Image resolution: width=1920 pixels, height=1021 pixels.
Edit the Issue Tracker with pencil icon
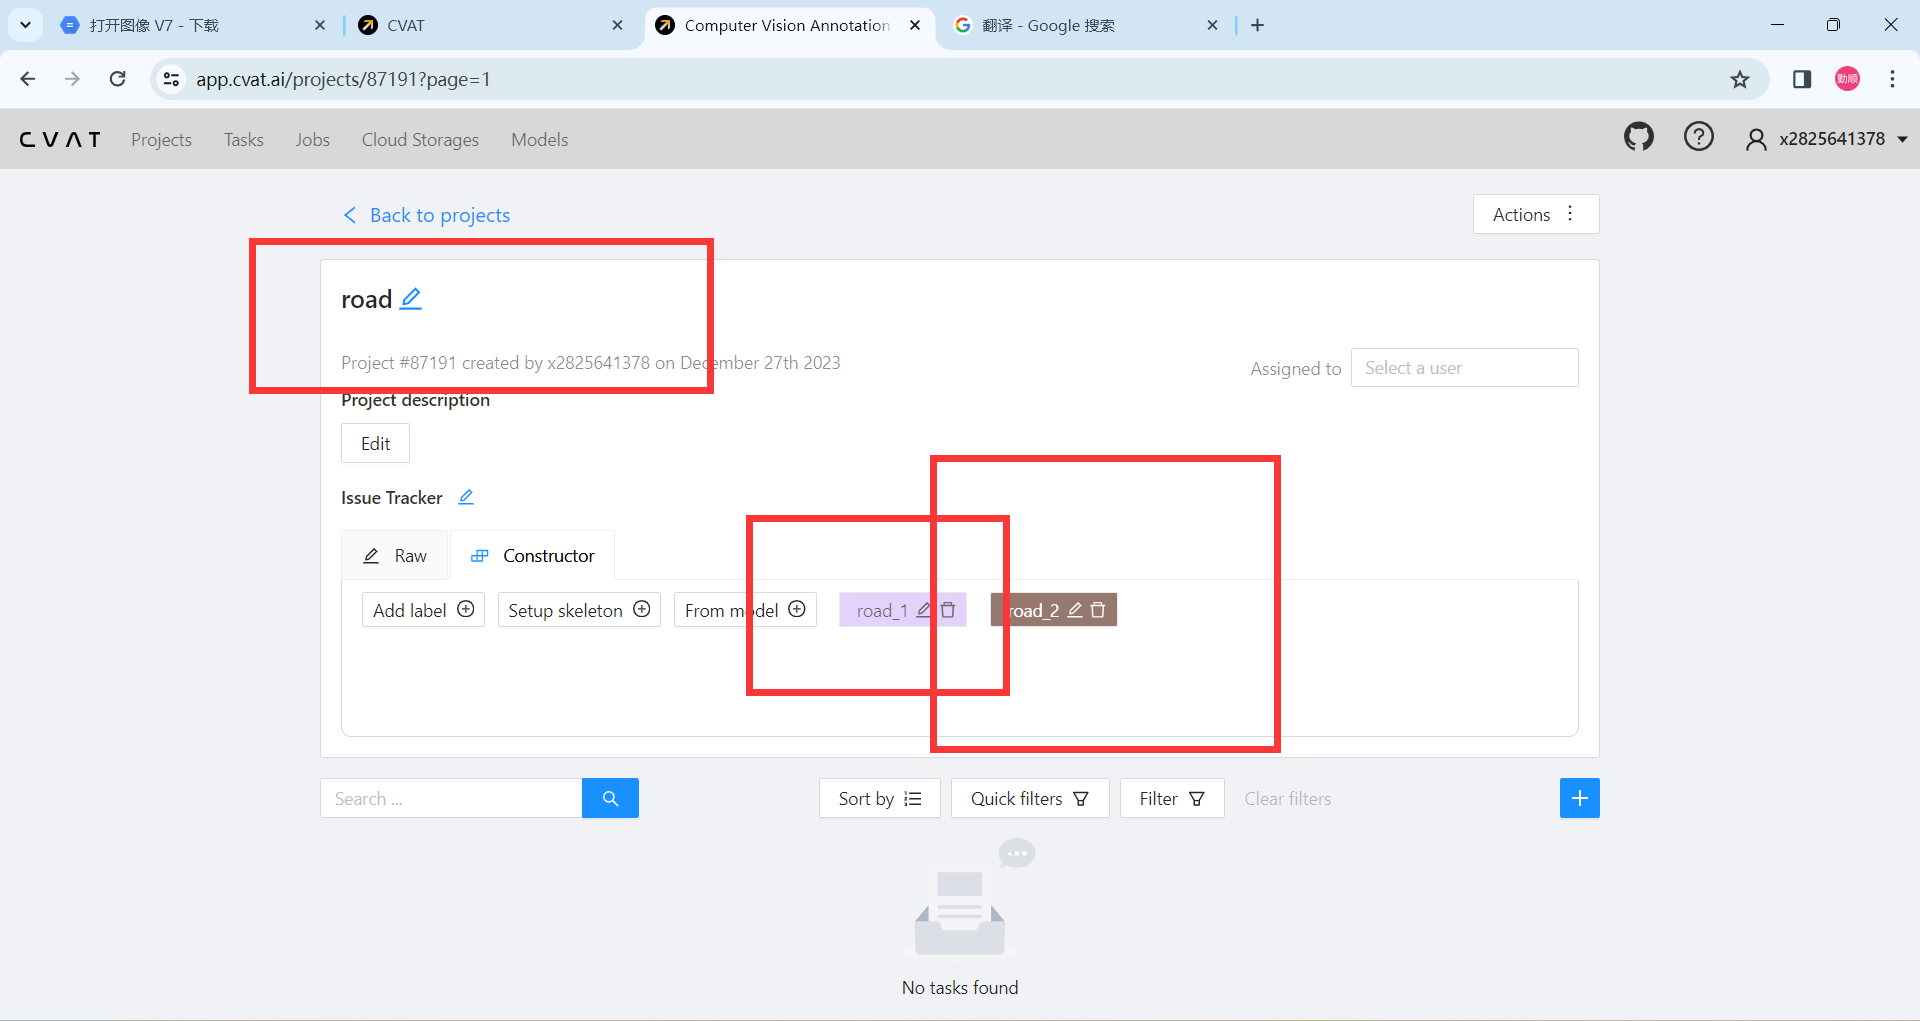(466, 497)
